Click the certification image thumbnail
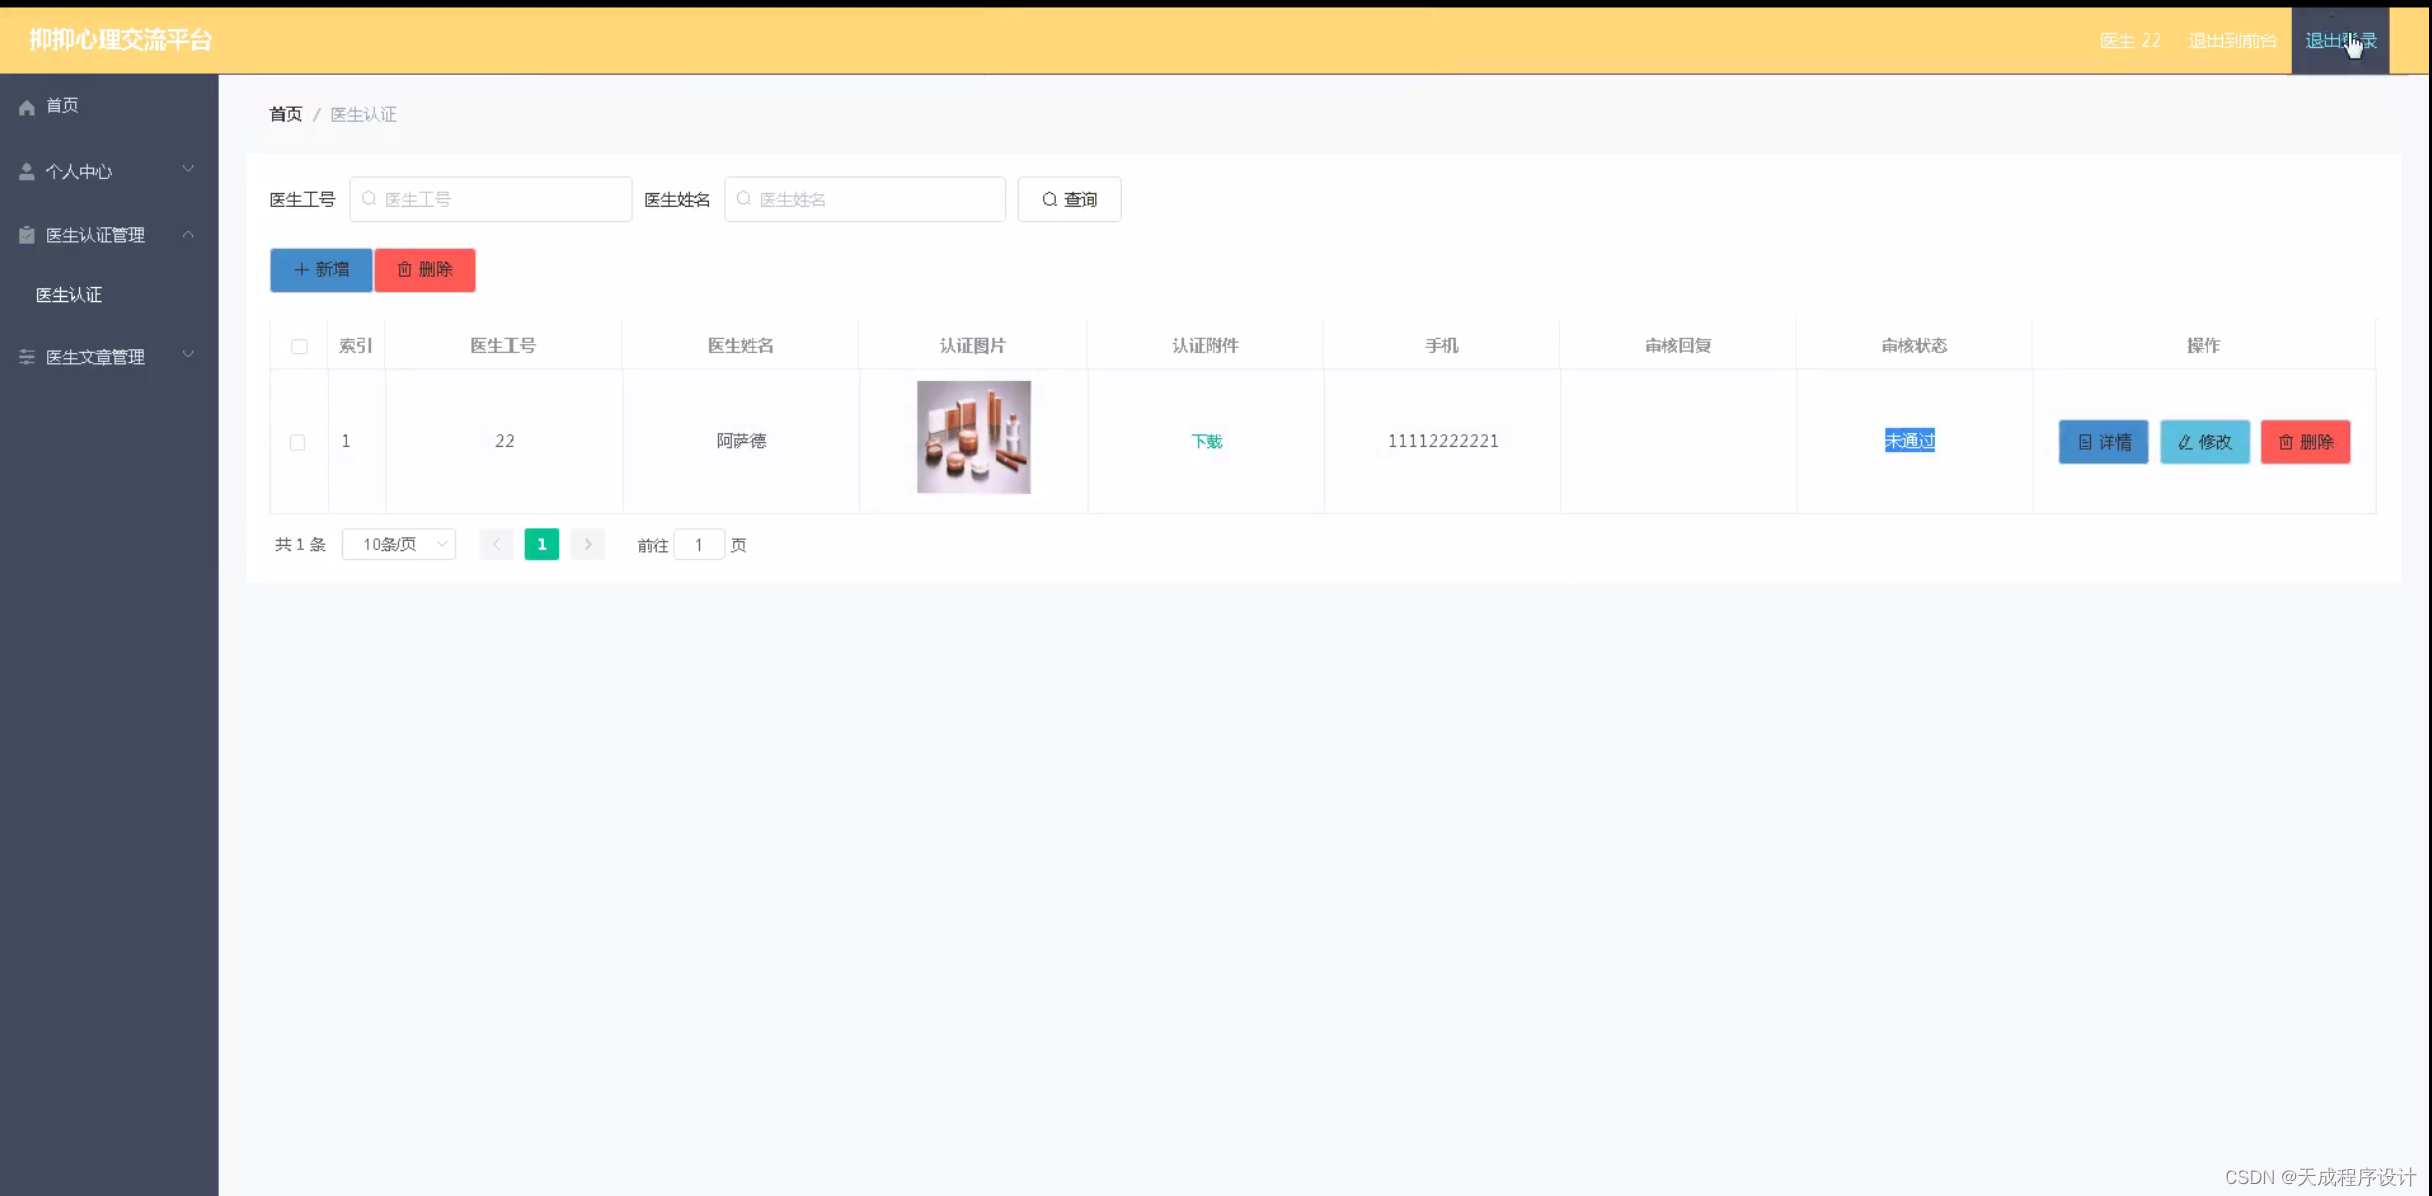2432x1196 pixels. tap(973, 436)
